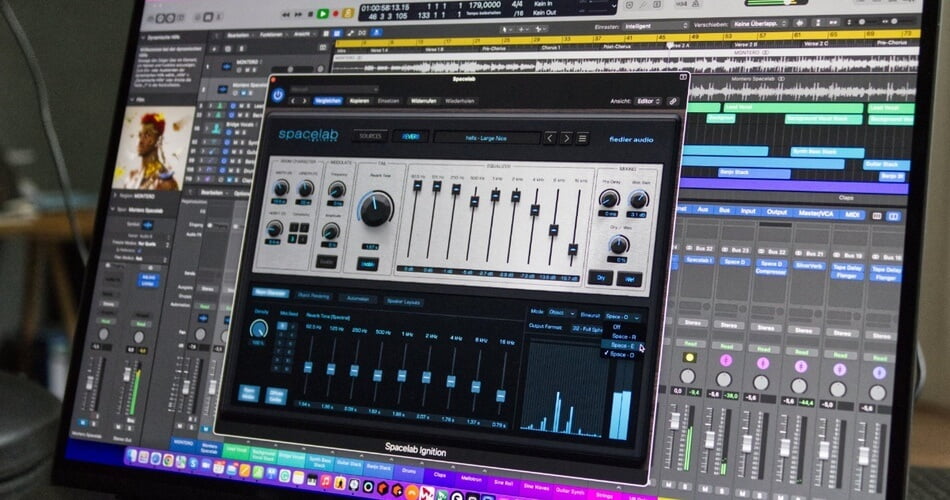Screen dimensions: 950x500
Task: Click the Vergleichen compare button
Action: point(326,100)
